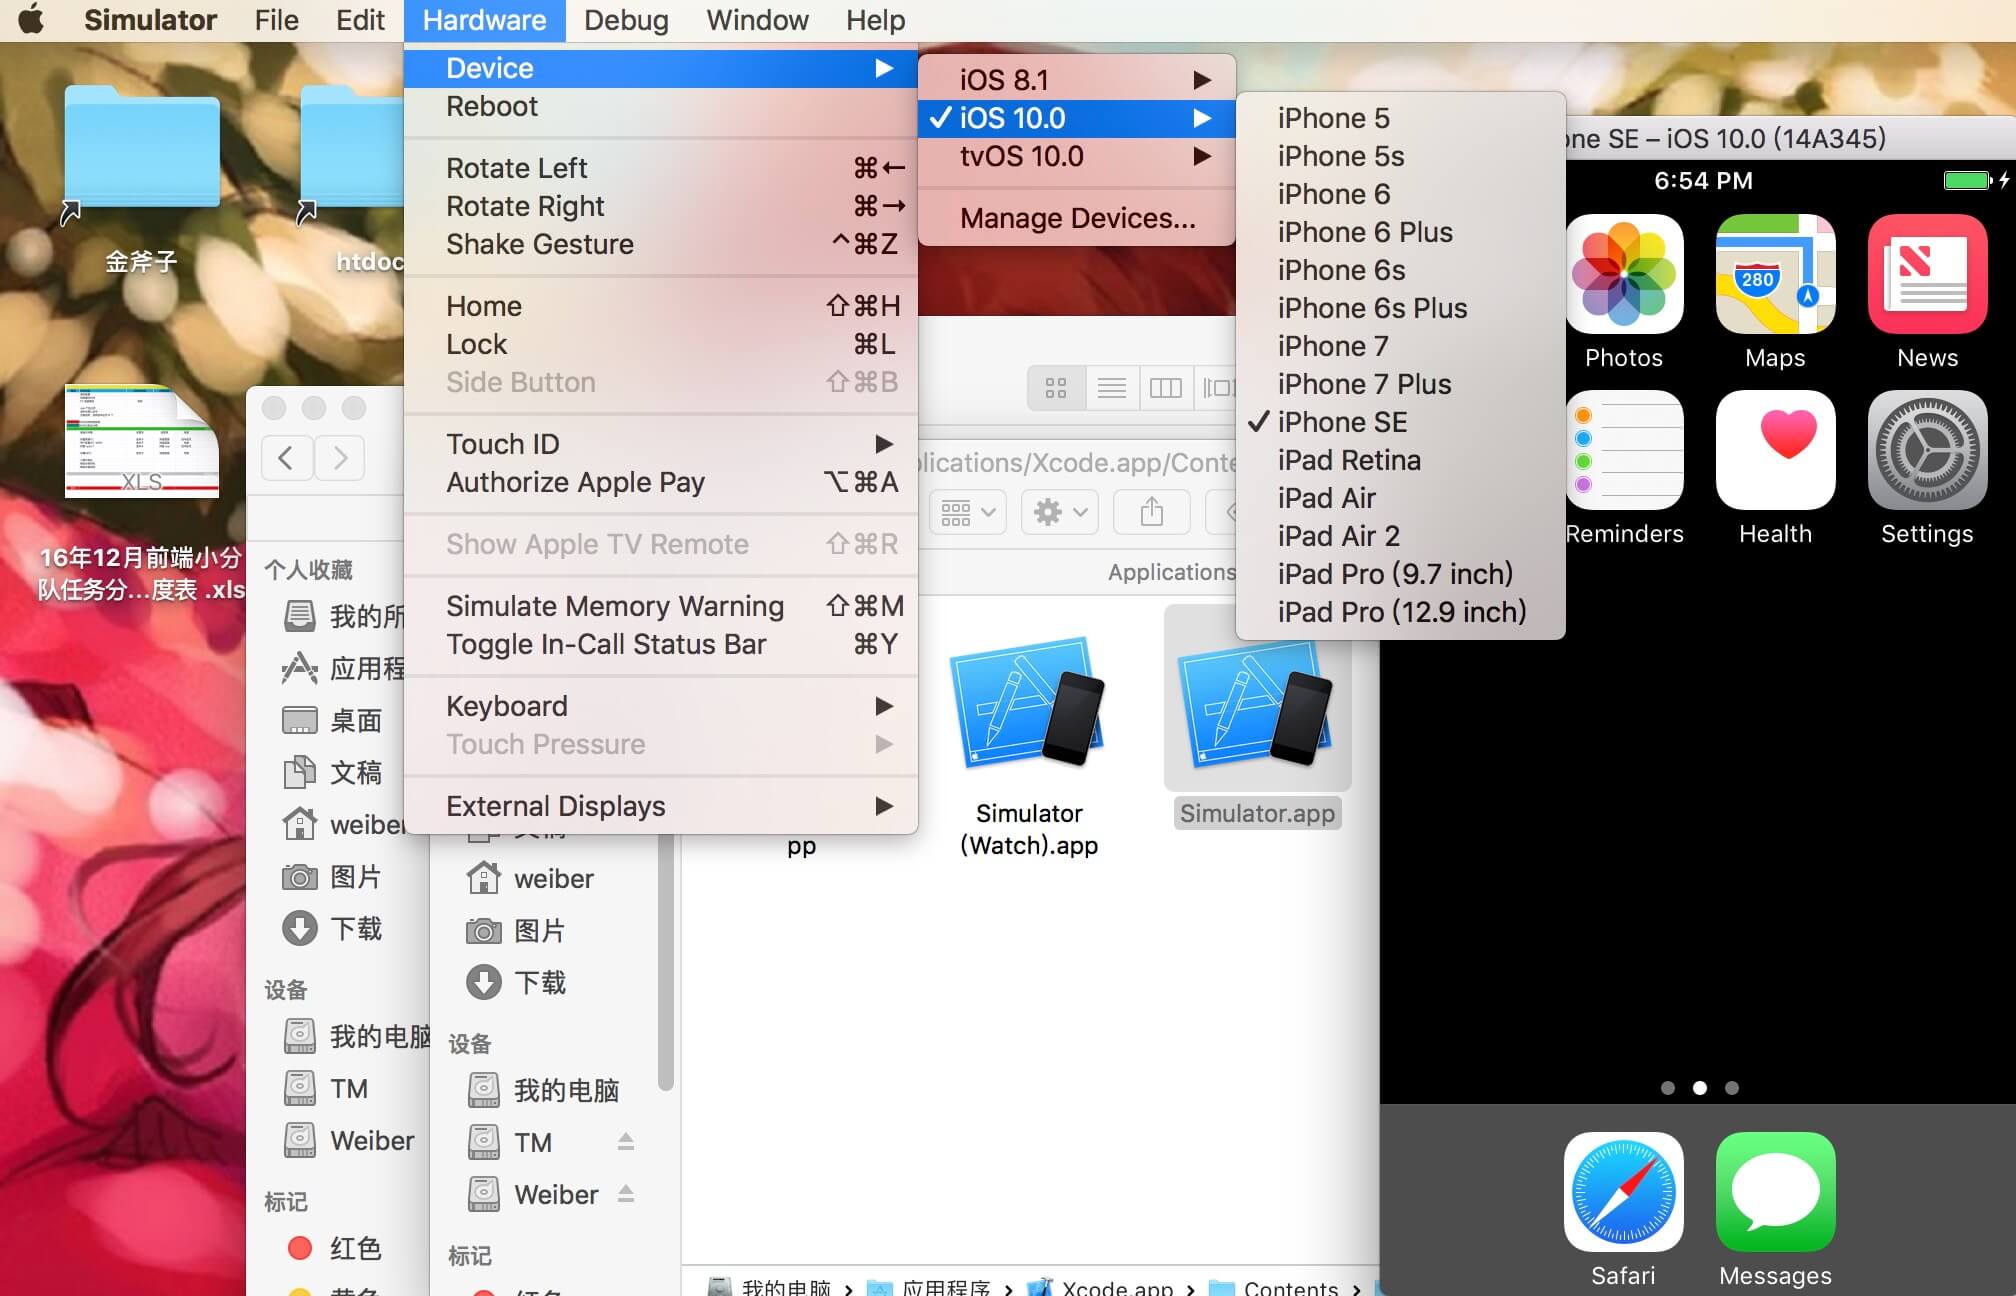2016x1296 pixels.
Task: Open the htdocs folder alias on desktop
Action: coord(352,155)
